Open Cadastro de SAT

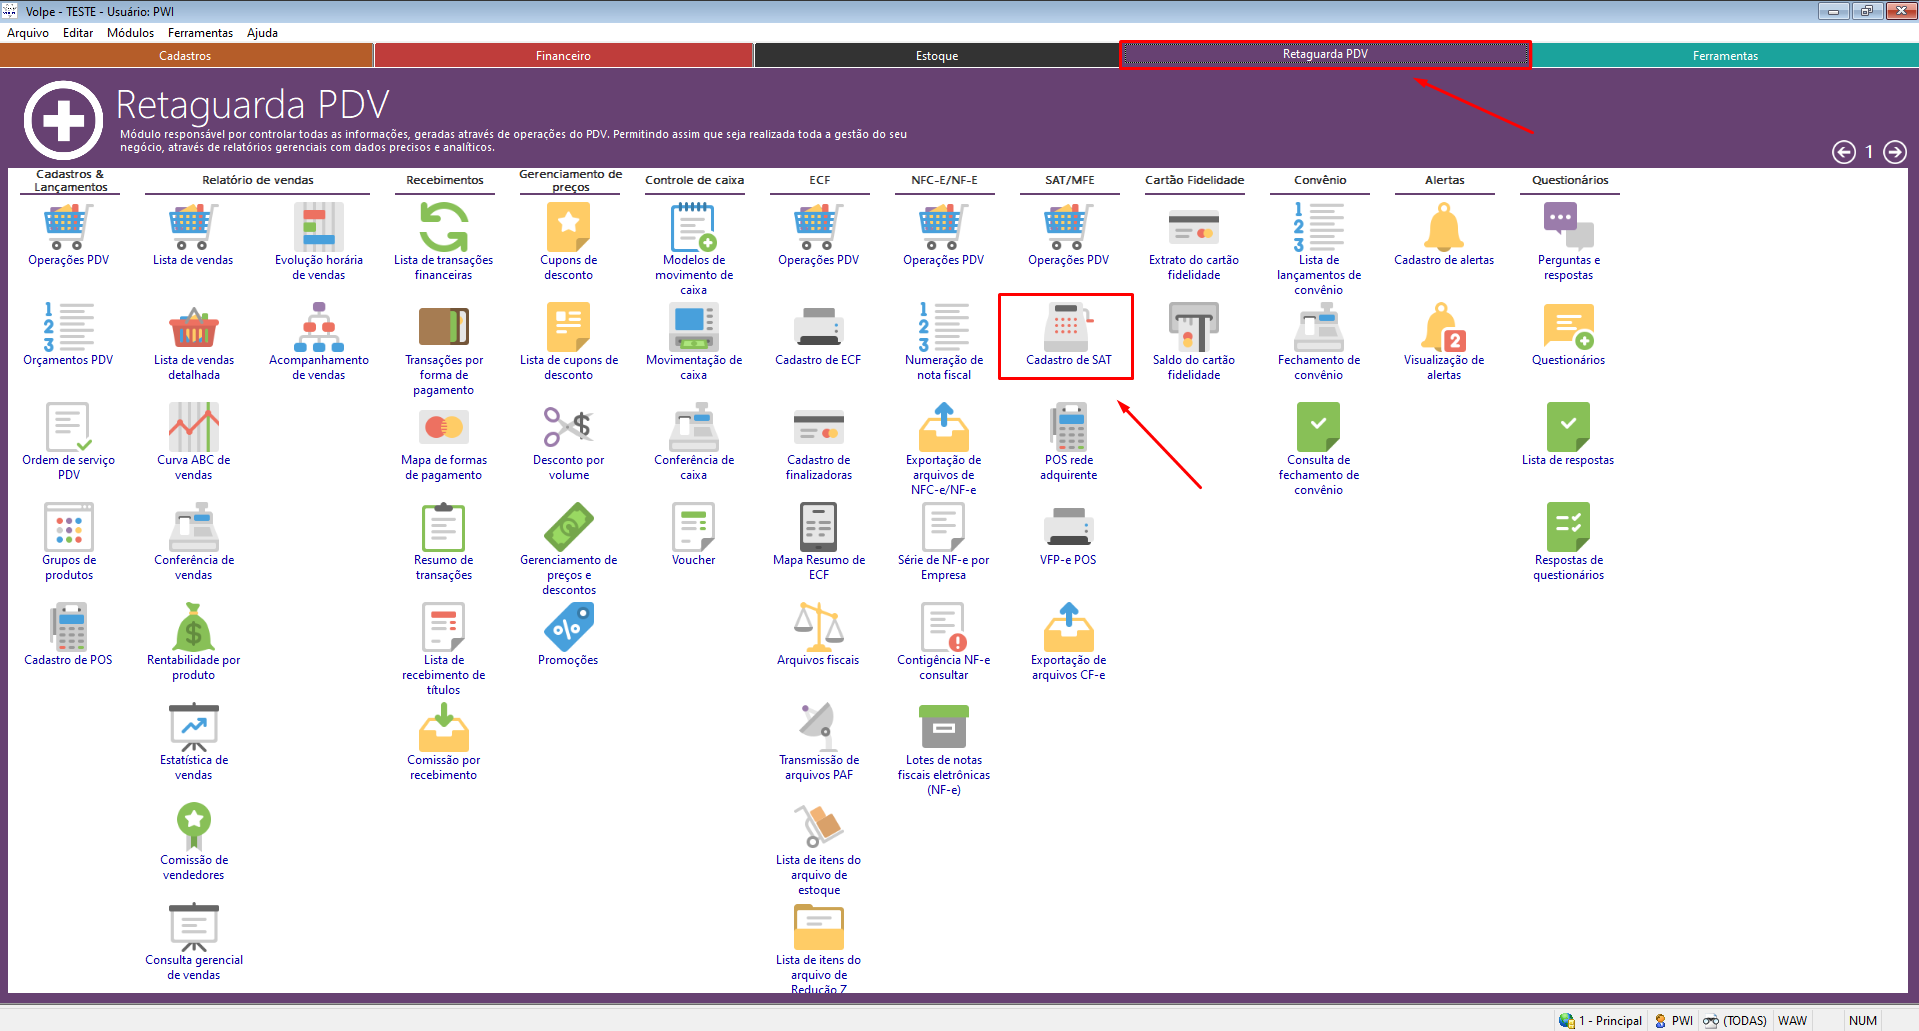point(1069,335)
